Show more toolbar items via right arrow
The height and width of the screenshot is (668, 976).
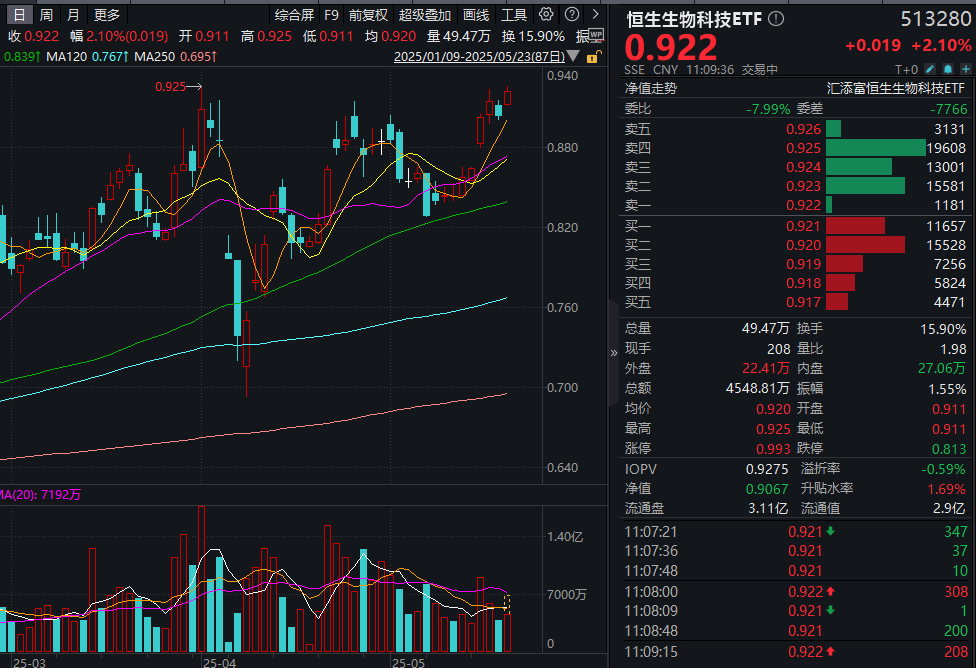(x=596, y=14)
